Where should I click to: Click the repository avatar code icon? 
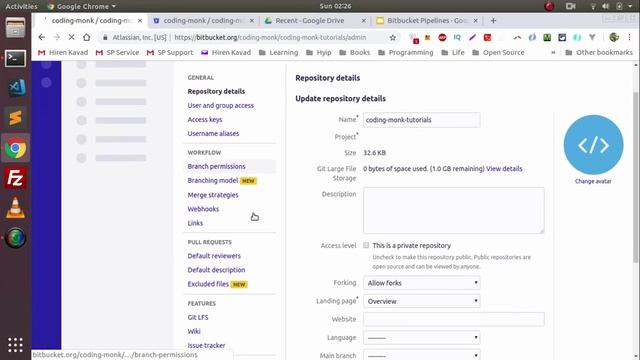[593, 145]
